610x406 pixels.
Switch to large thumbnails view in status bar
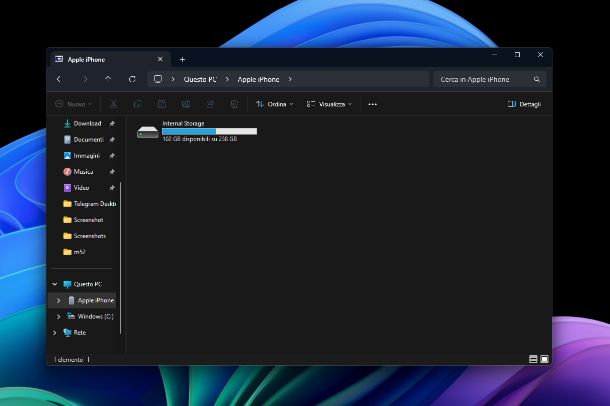(544, 359)
